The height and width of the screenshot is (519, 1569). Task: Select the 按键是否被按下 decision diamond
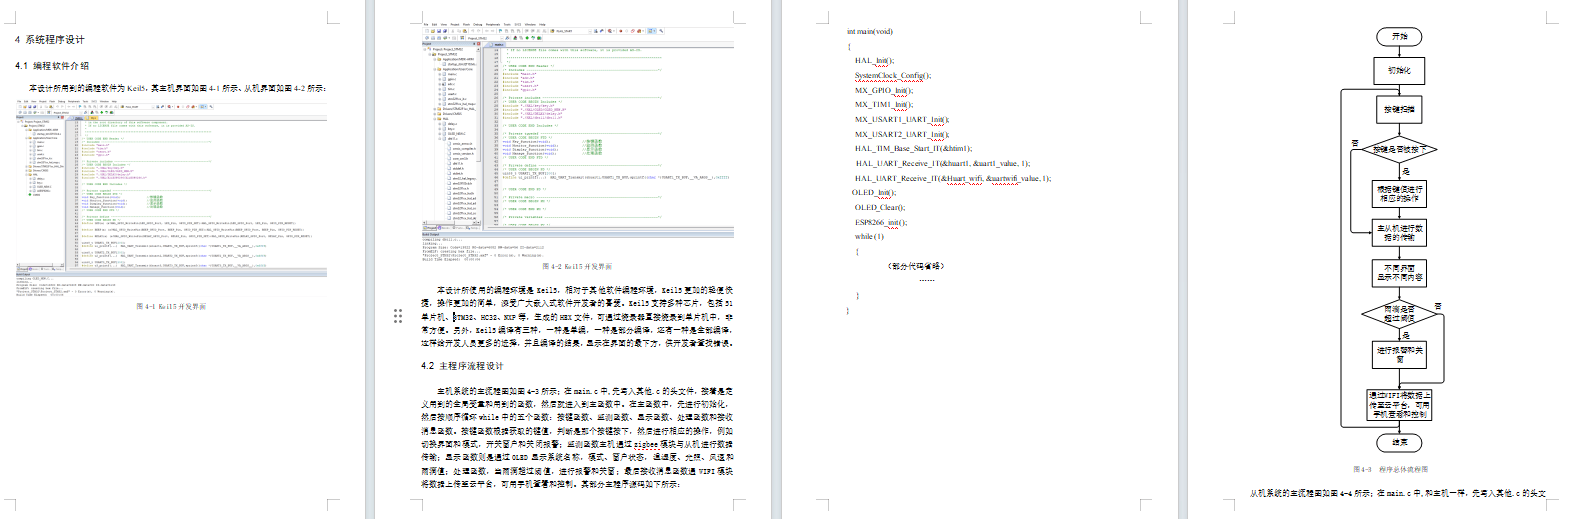[1399, 150]
